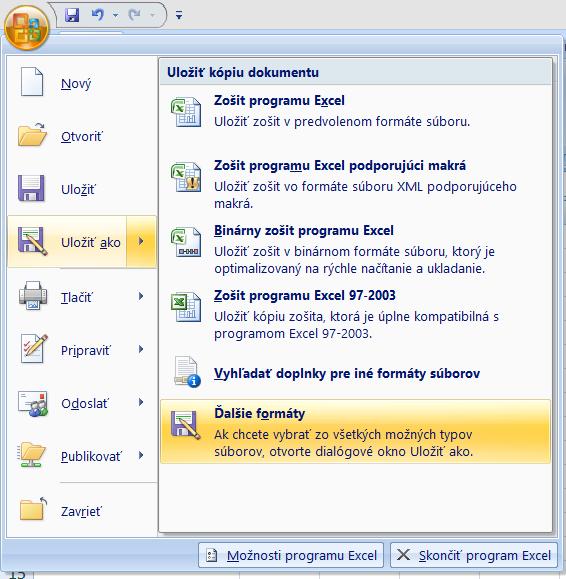Choose Tlačiť menu label

click(x=77, y=297)
